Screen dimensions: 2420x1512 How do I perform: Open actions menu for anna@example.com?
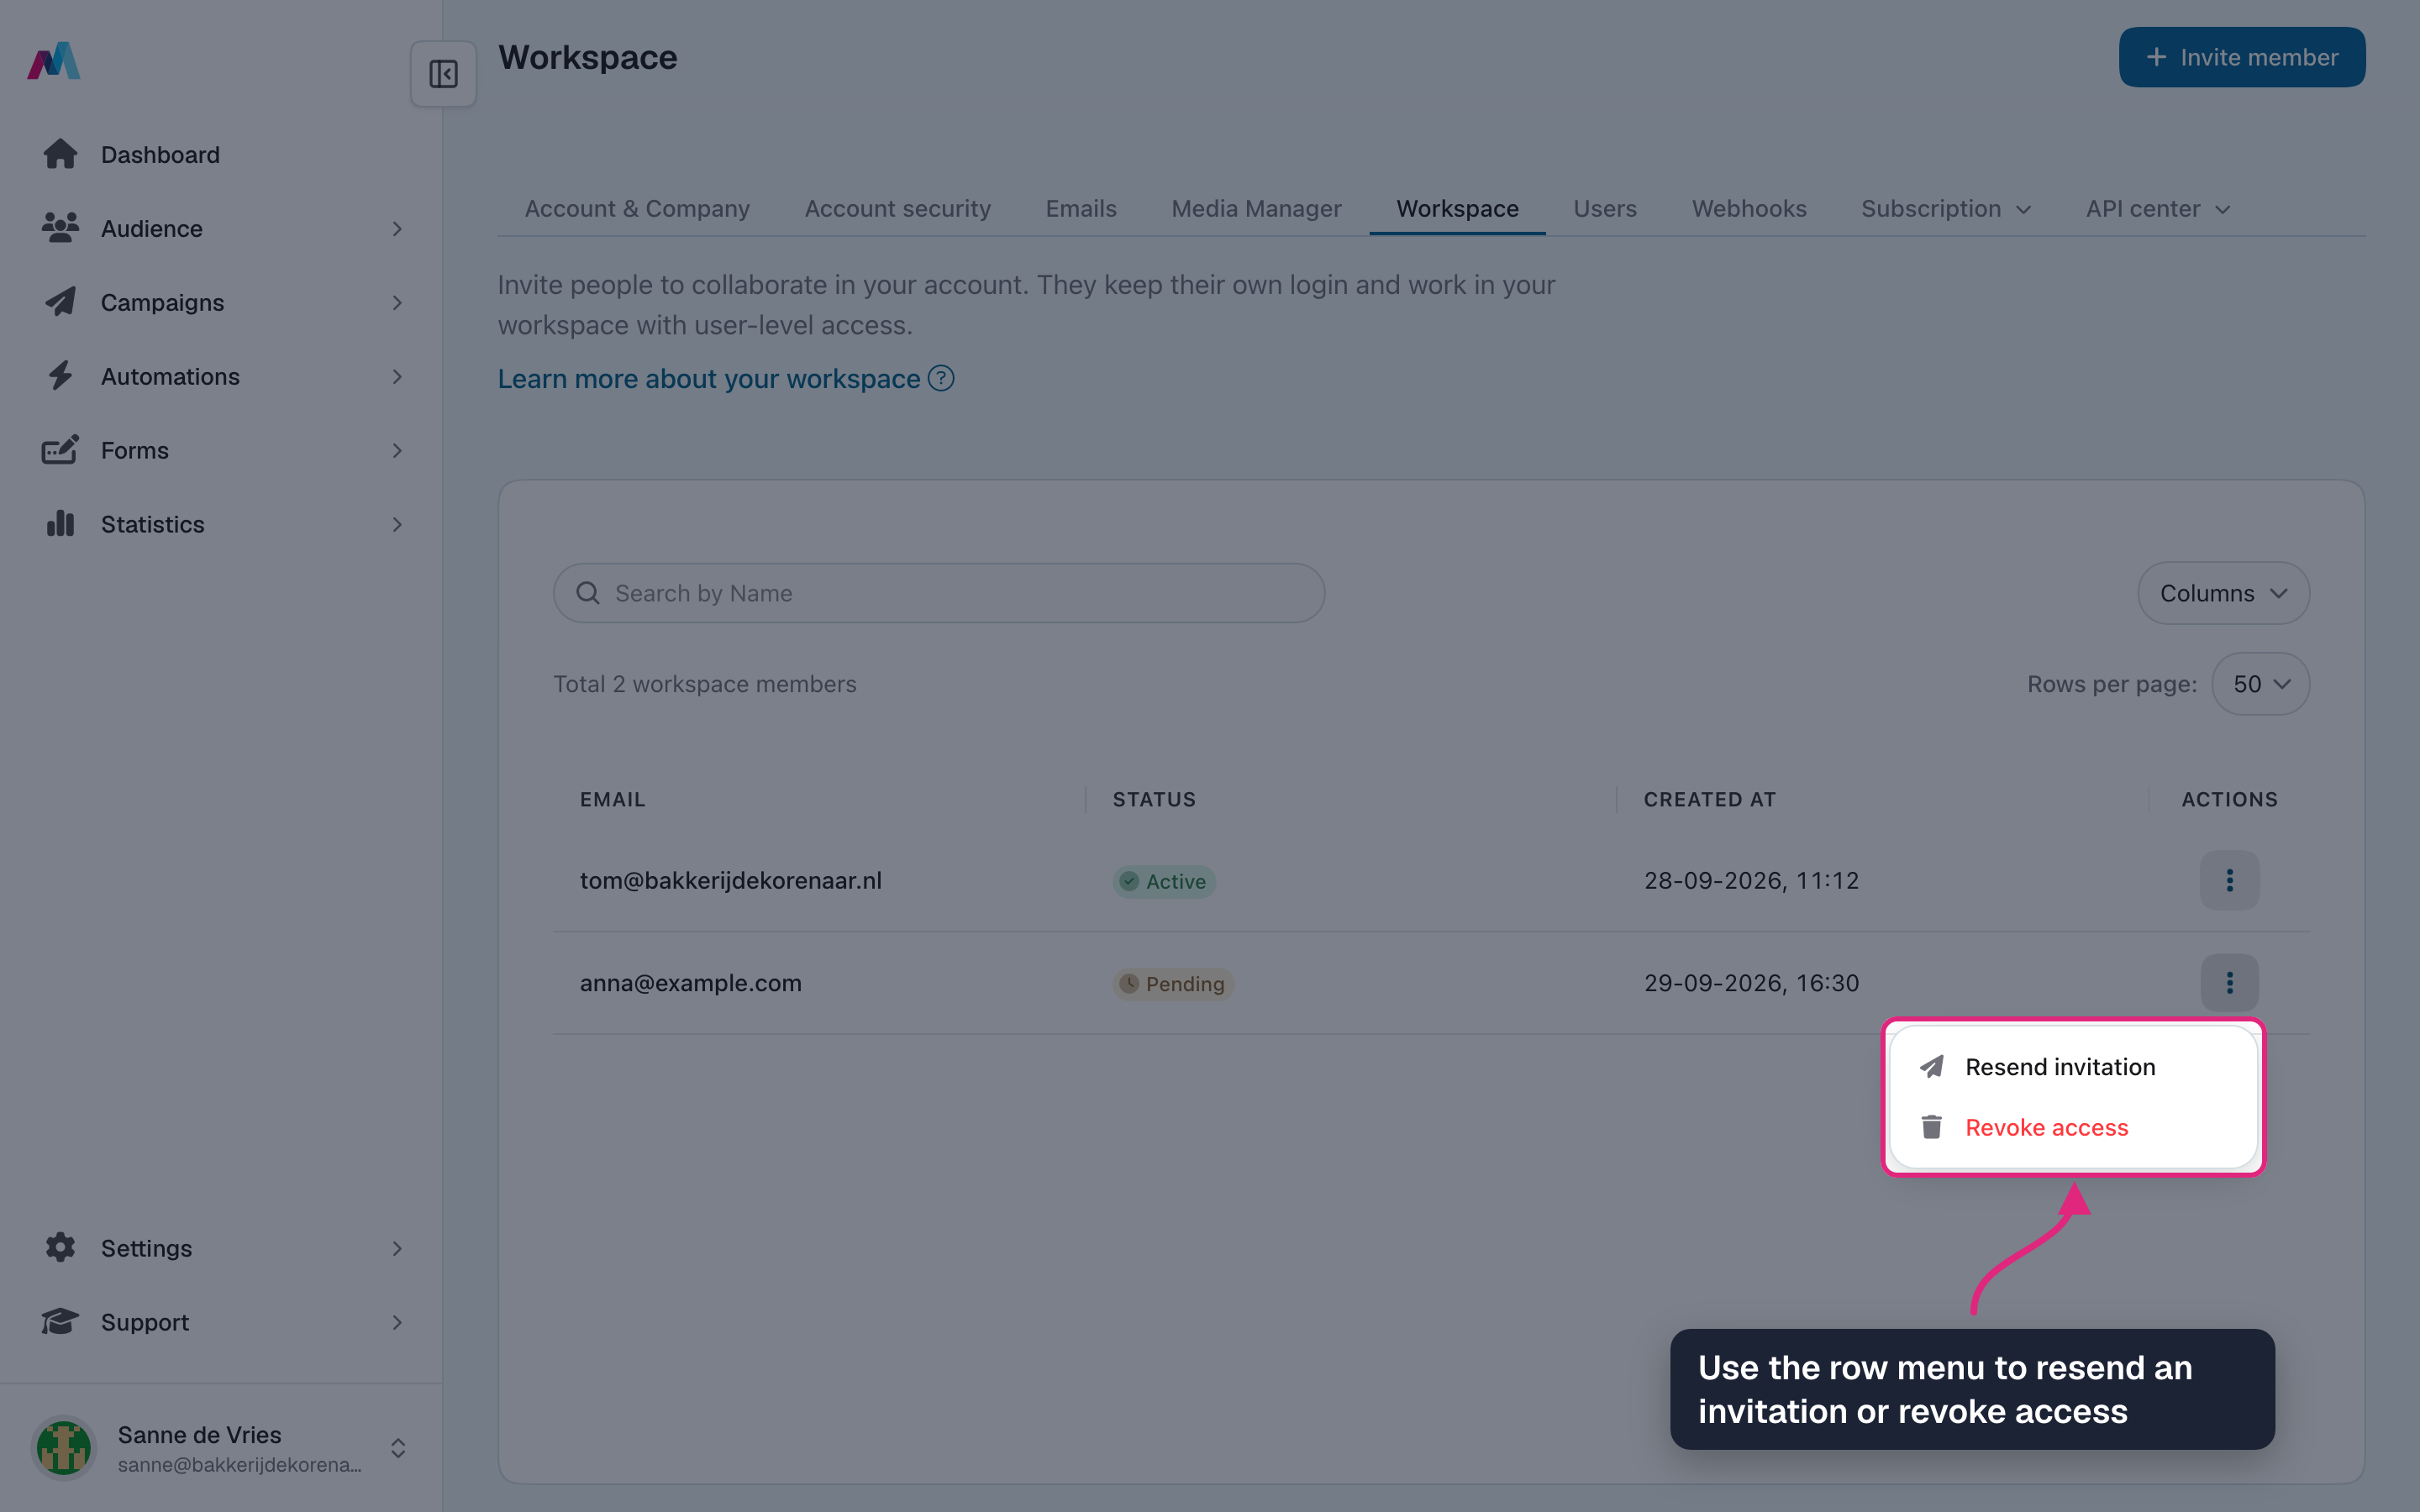[2229, 983]
